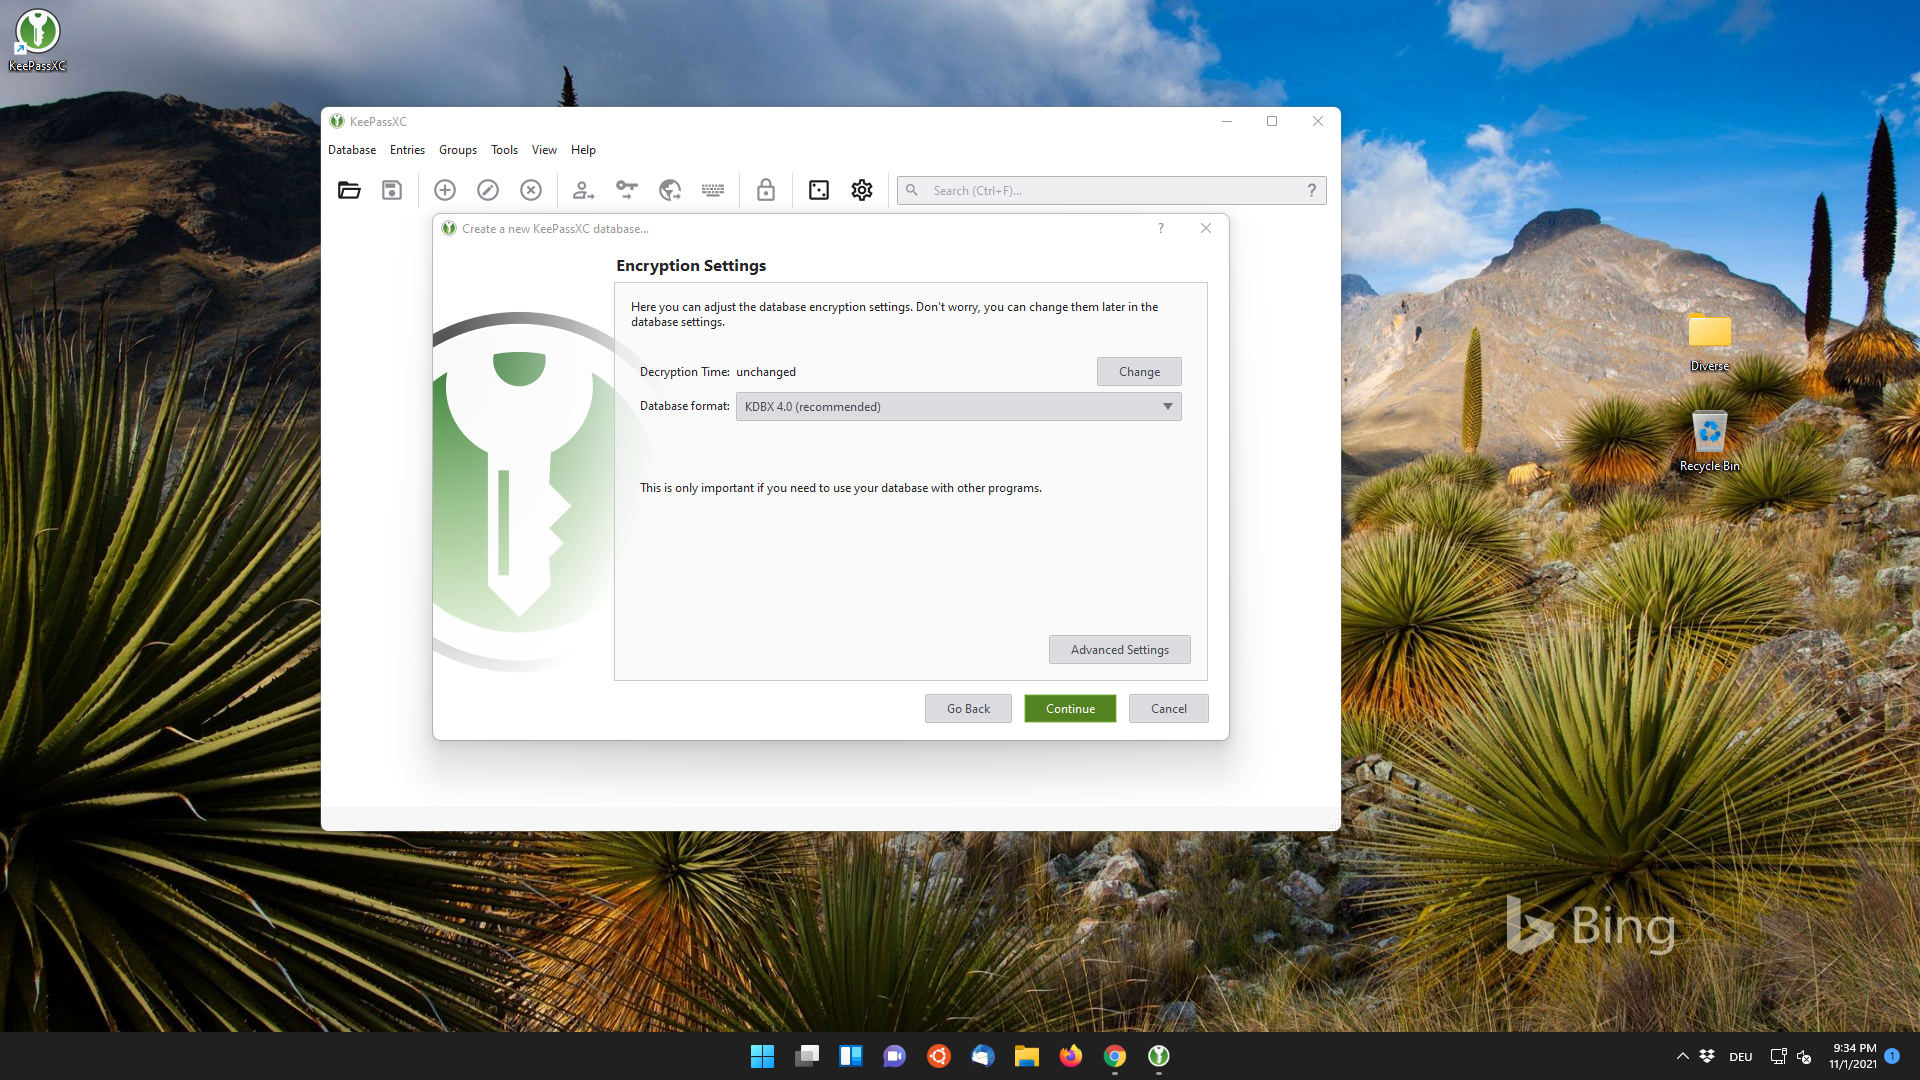
Task: Open database folder icon in KeePassXC toolbar
Action: [349, 190]
